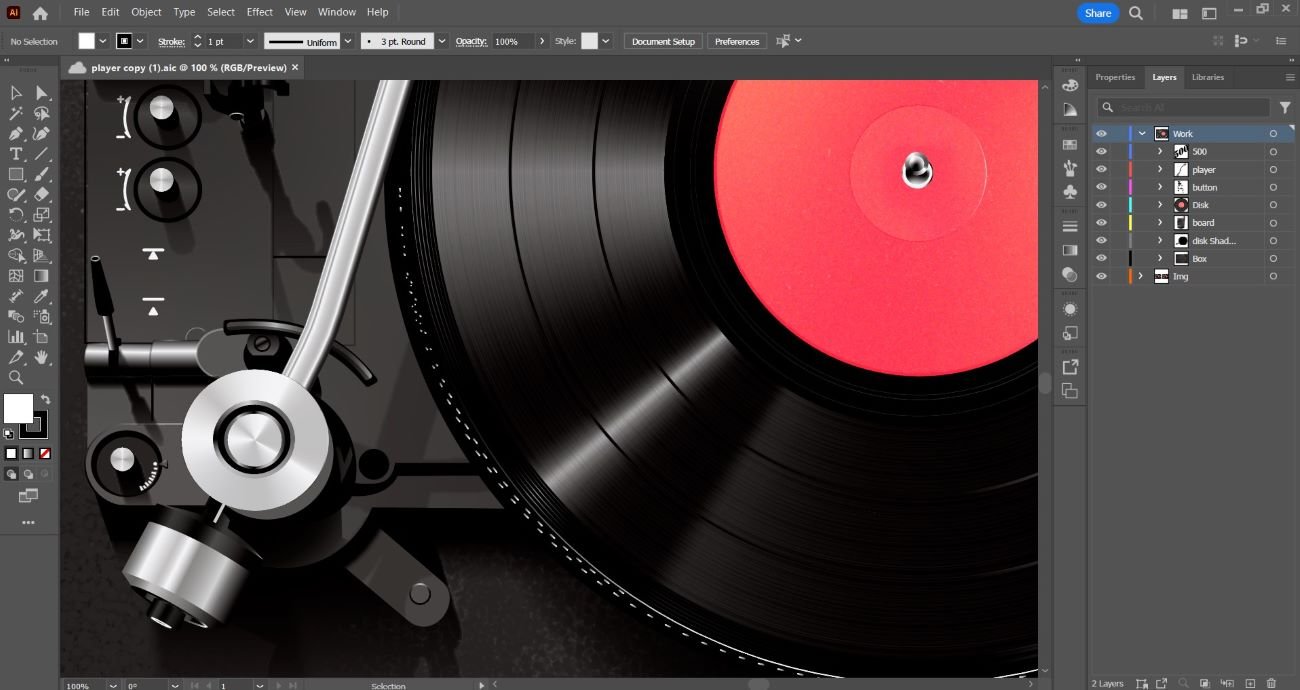Image resolution: width=1300 pixels, height=690 pixels.
Task: Open the Effect menu
Action: 260,12
